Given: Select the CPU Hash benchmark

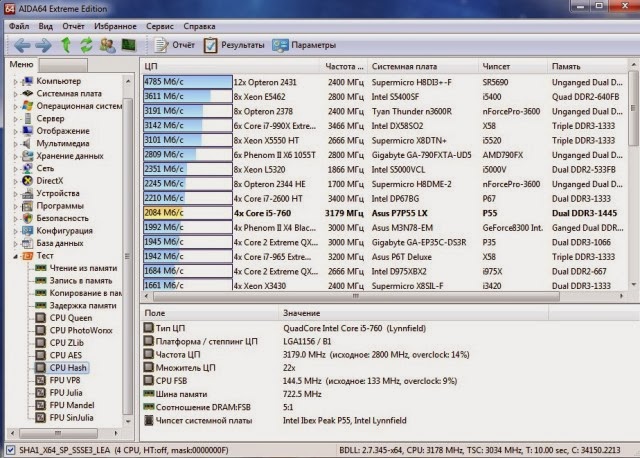Looking at the screenshot, I should point(68,368).
